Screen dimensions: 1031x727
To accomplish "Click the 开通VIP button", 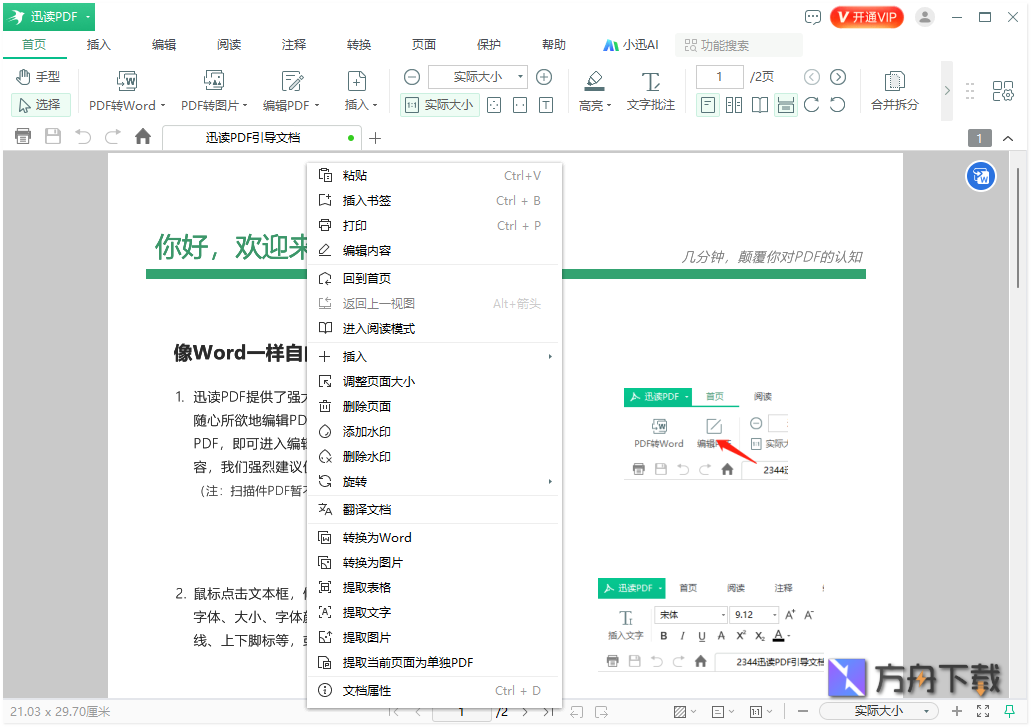I will click(x=867, y=17).
